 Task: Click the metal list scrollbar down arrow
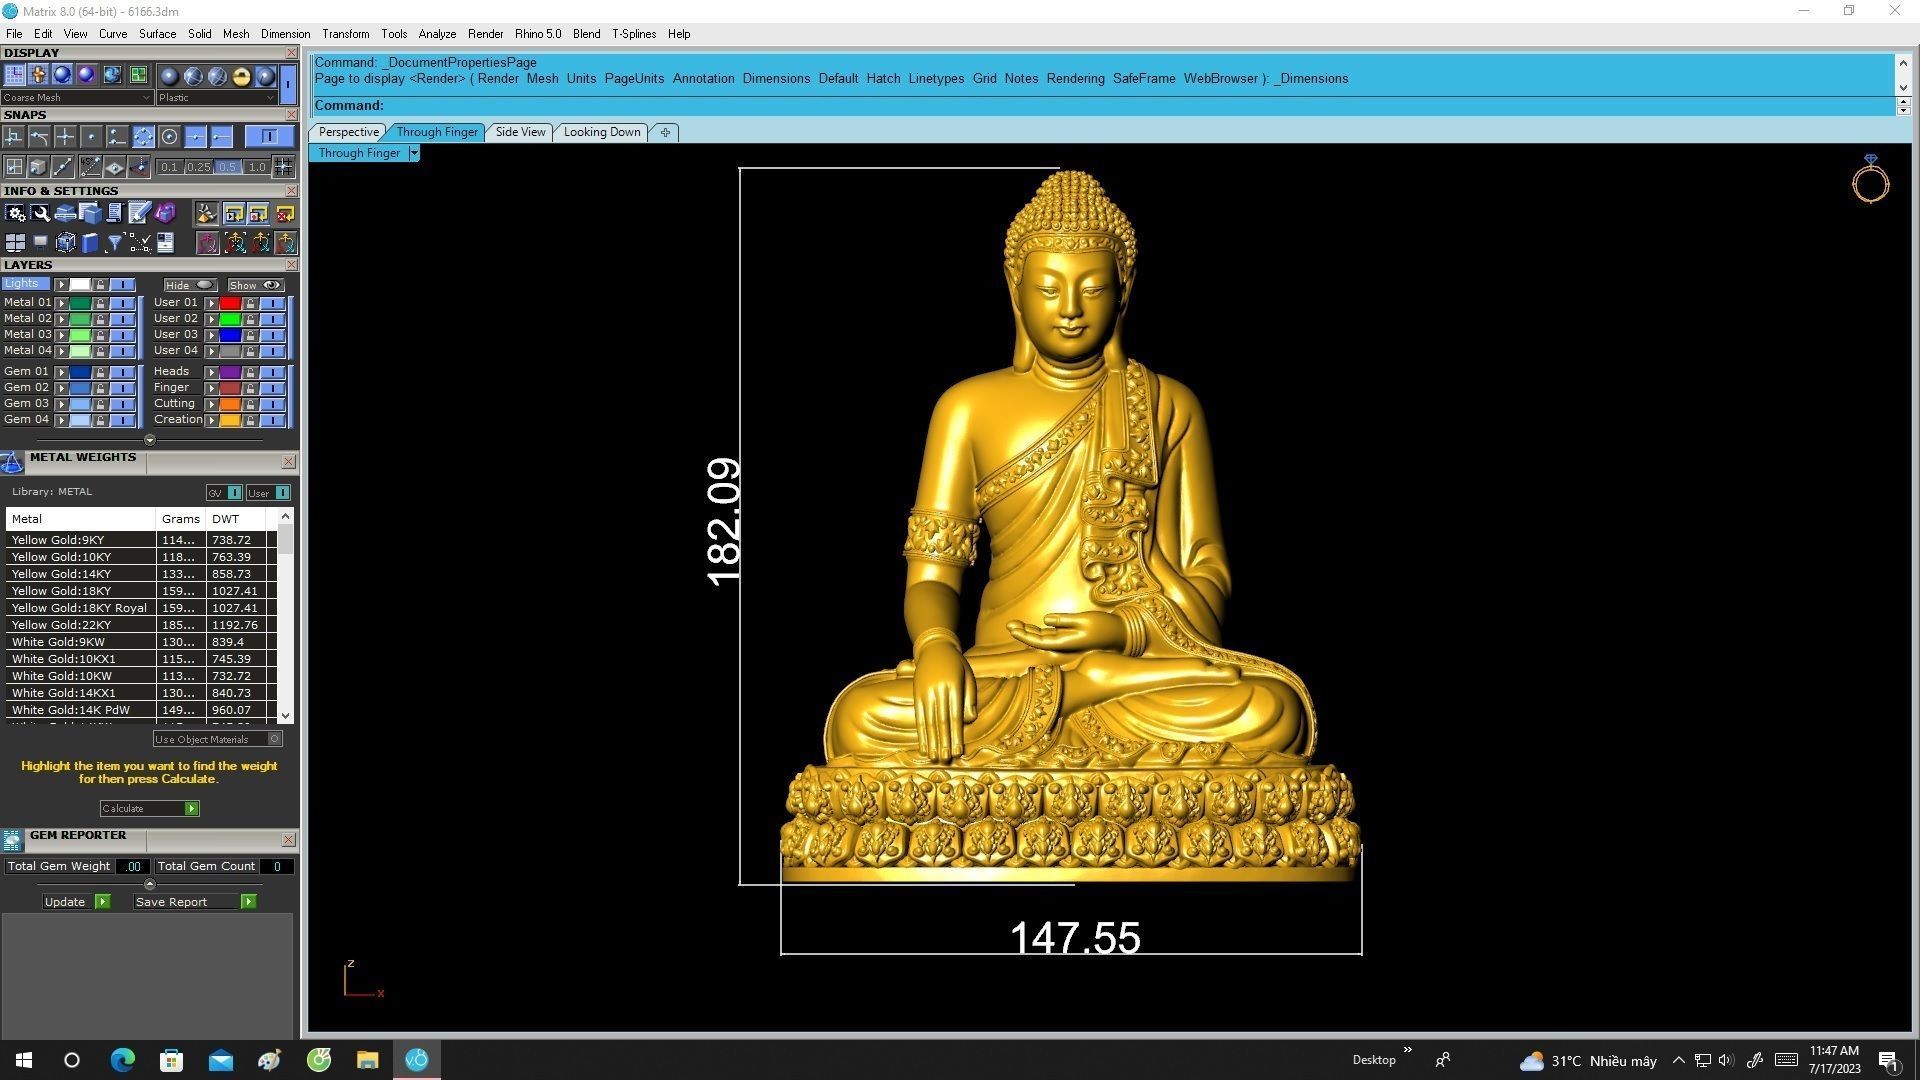pos(286,715)
